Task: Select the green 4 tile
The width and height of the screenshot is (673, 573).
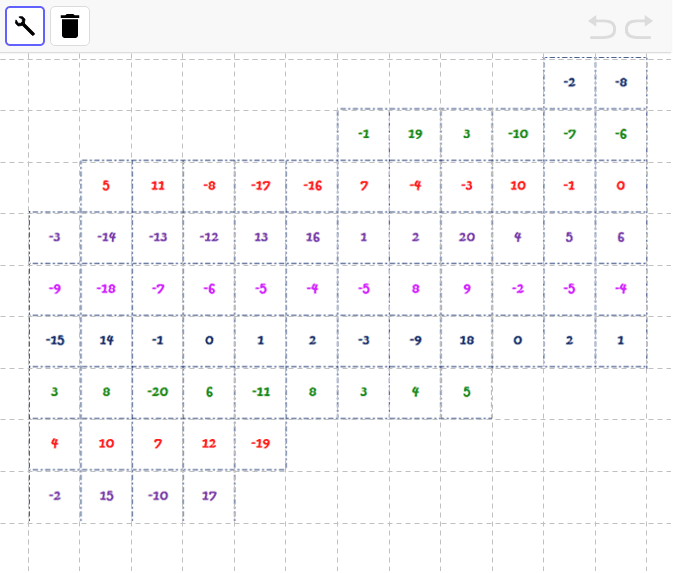Action: (415, 392)
